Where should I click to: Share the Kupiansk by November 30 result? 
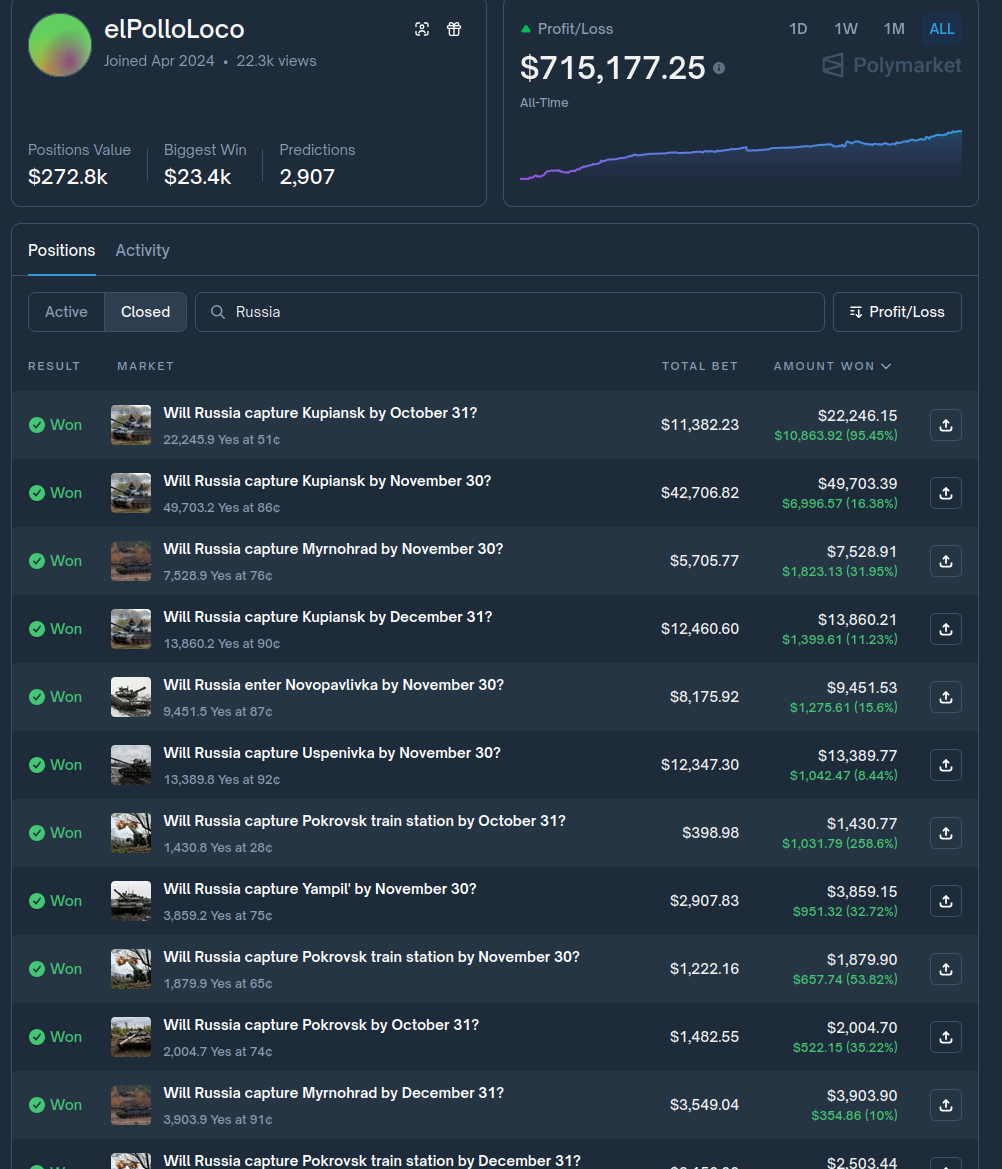tap(945, 493)
